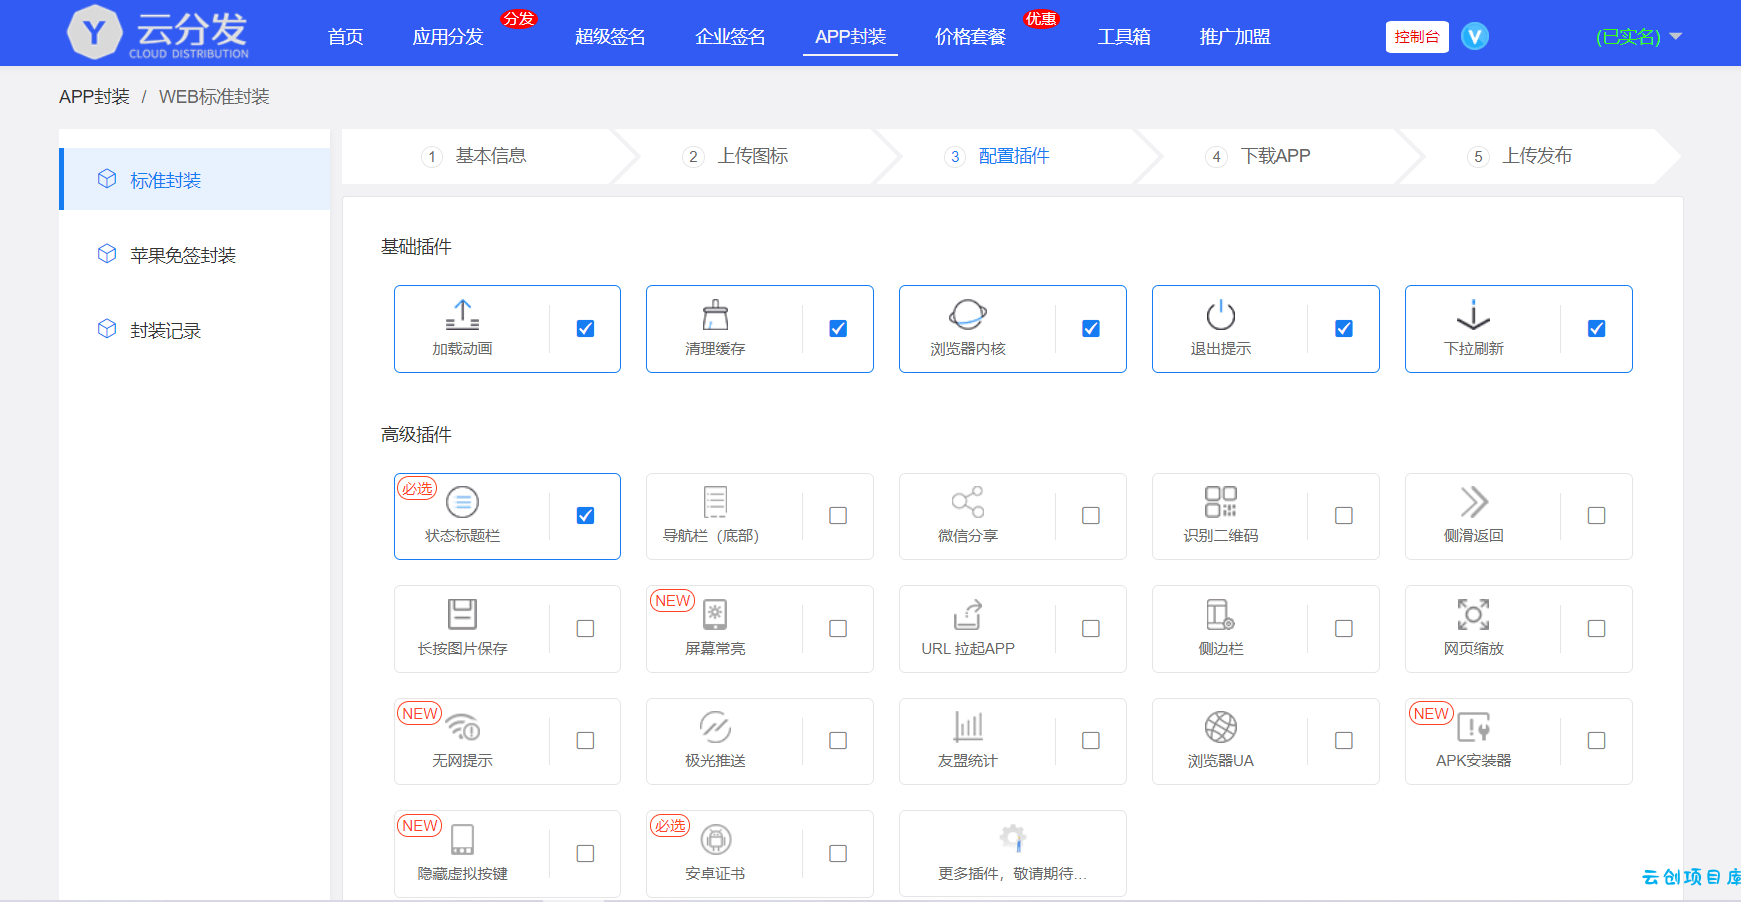1741x902 pixels.
Task: Expand the 已实名 account dropdown arrow
Action: point(1676,36)
